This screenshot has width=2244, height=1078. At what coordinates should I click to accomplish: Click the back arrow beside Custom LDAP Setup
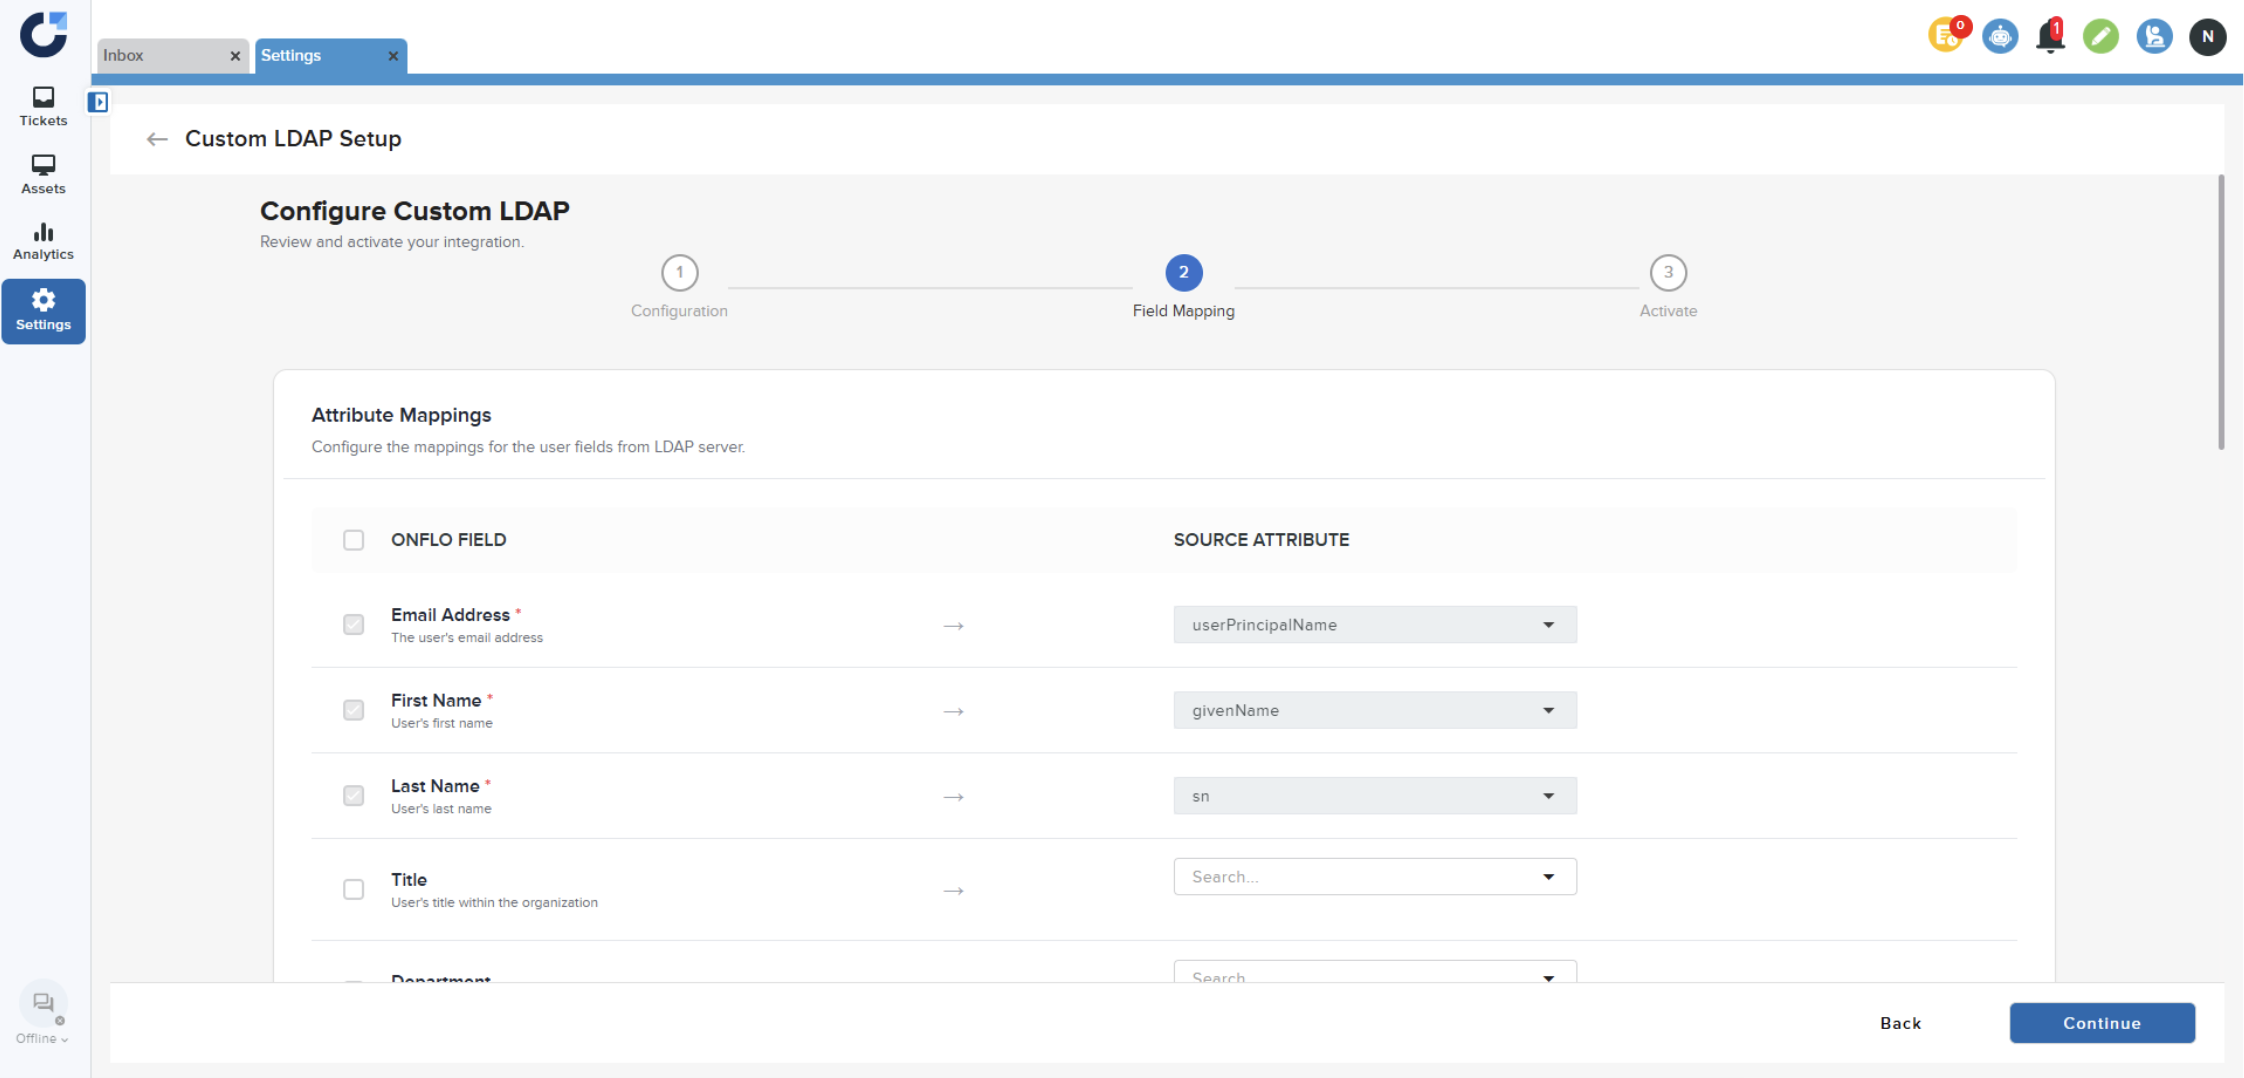[x=157, y=139]
